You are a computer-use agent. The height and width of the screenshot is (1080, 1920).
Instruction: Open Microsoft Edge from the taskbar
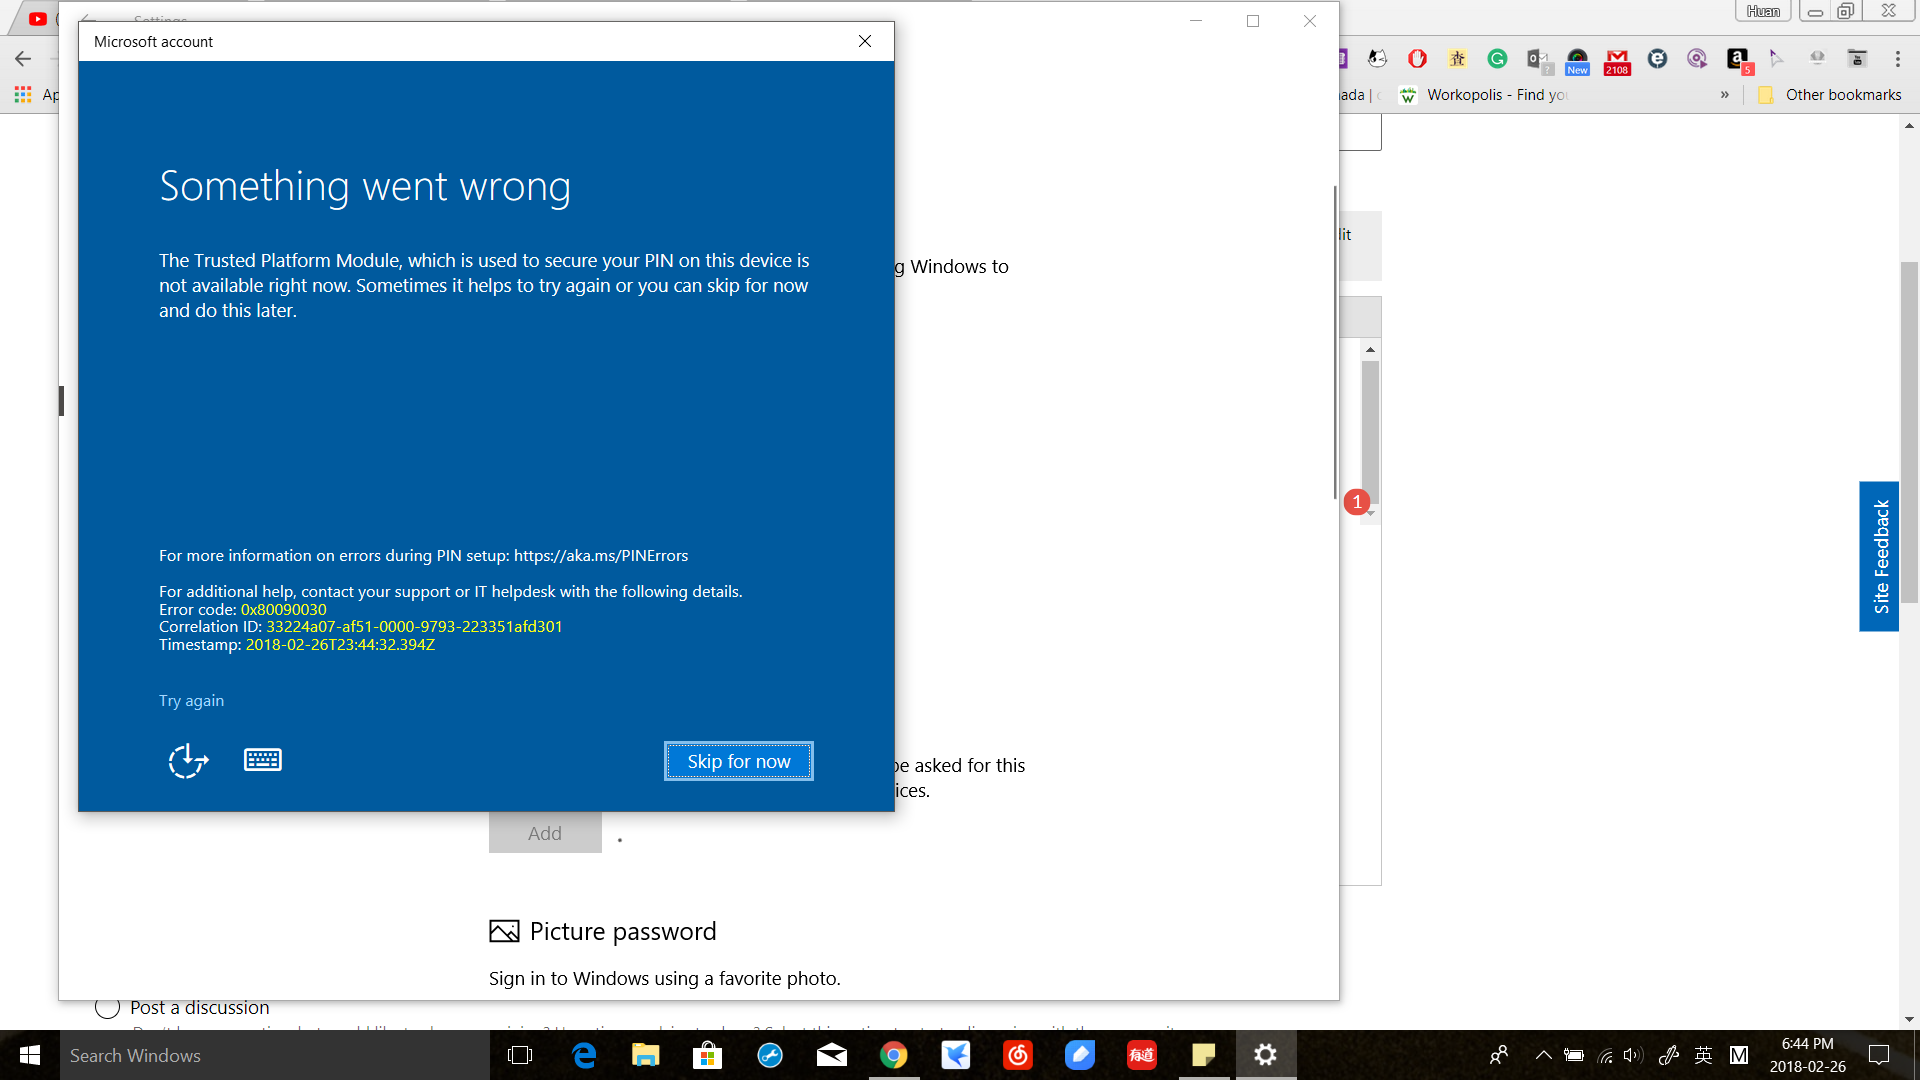(x=584, y=1055)
